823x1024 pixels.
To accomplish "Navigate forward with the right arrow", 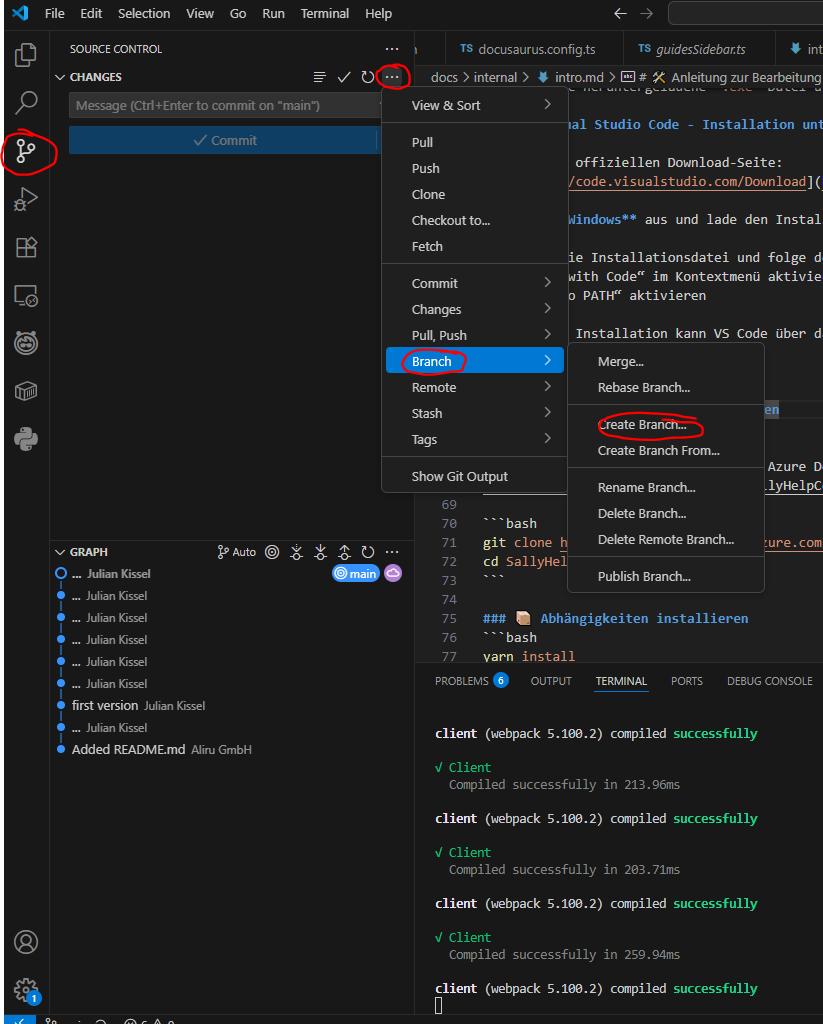I will click(646, 13).
